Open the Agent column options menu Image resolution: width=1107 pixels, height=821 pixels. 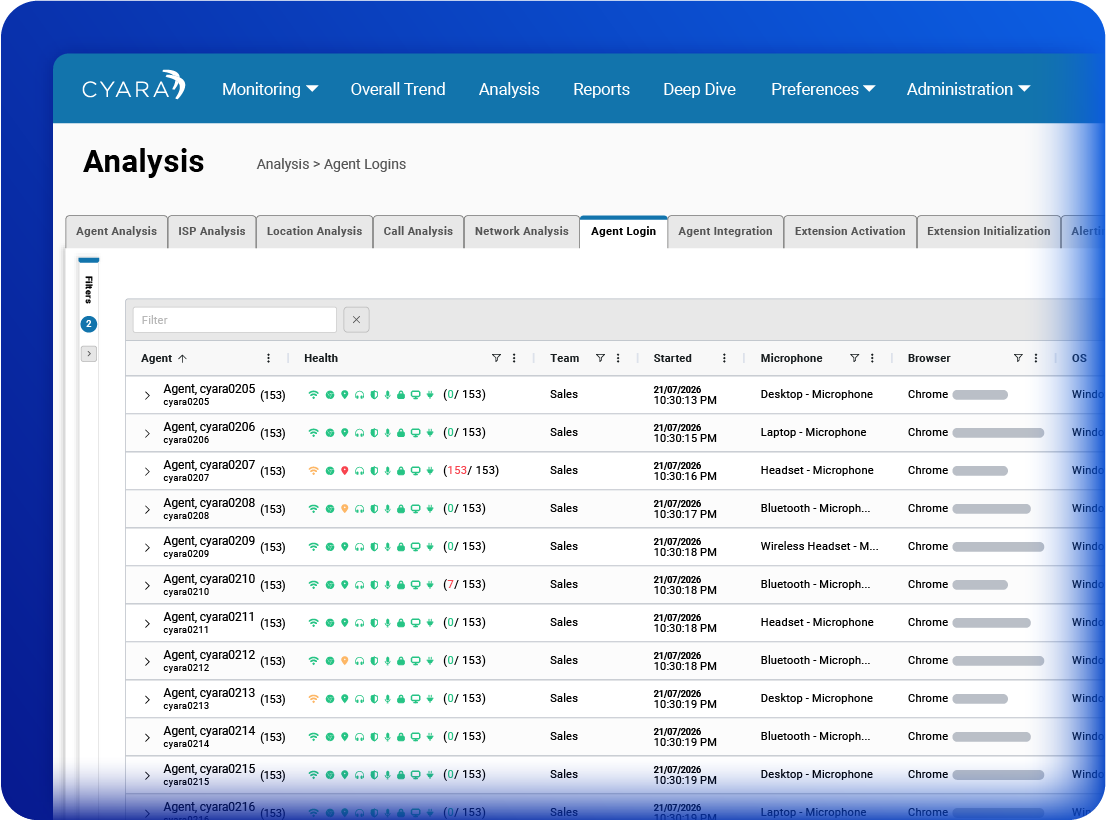click(x=268, y=359)
